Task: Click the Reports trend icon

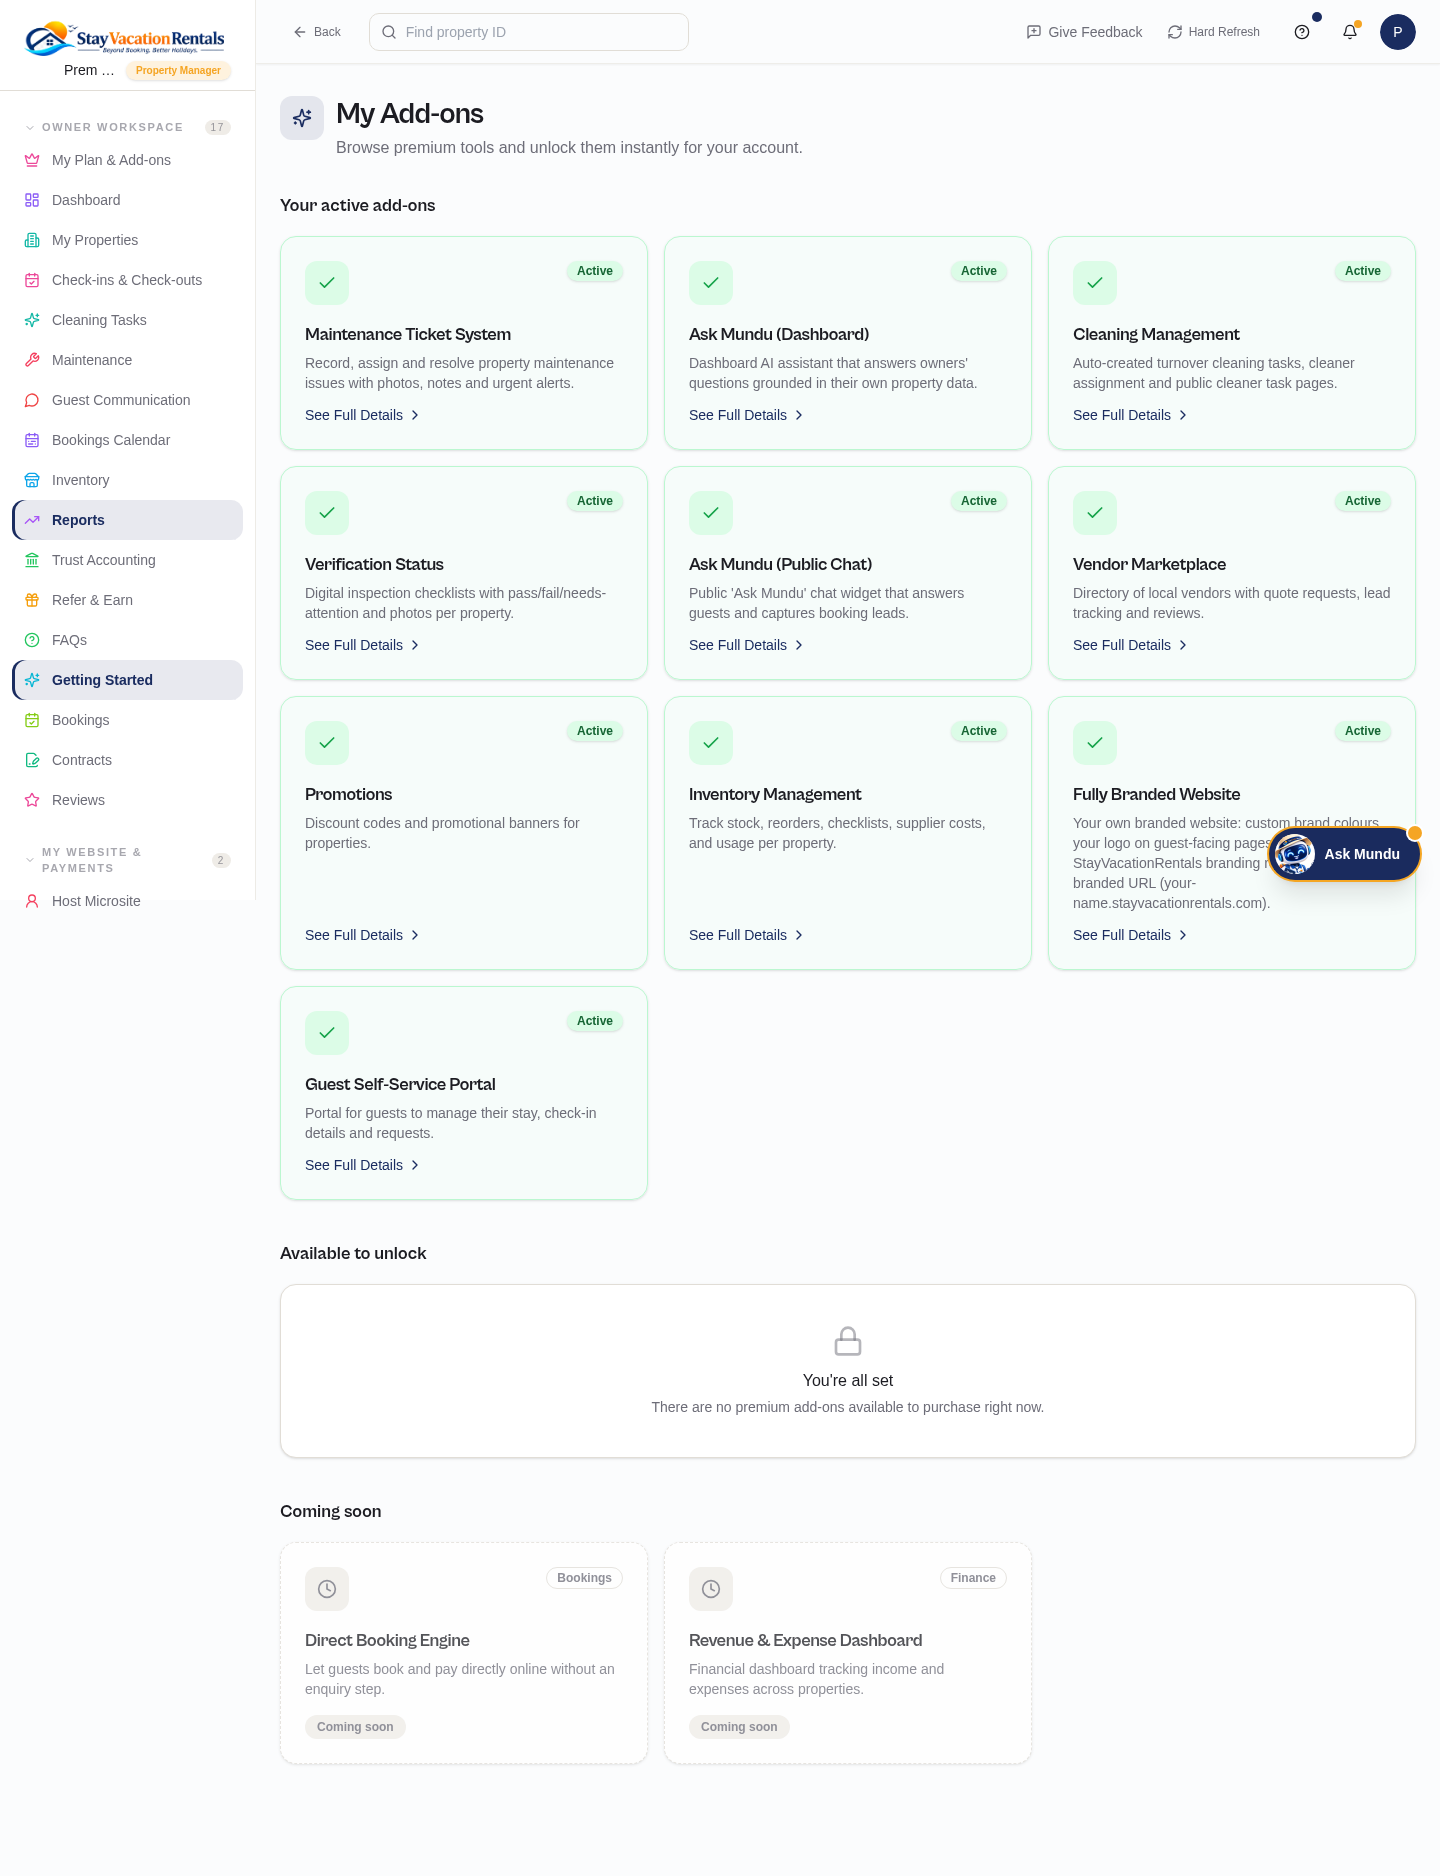Action: click(32, 520)
